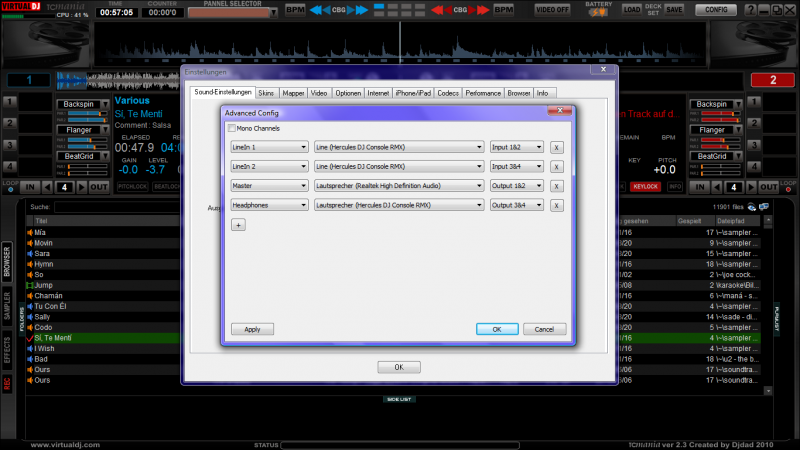Switch to the Browser settings tab
This screenshot has height=450, width=800.
pyautogui.click(x=518, y=93)
